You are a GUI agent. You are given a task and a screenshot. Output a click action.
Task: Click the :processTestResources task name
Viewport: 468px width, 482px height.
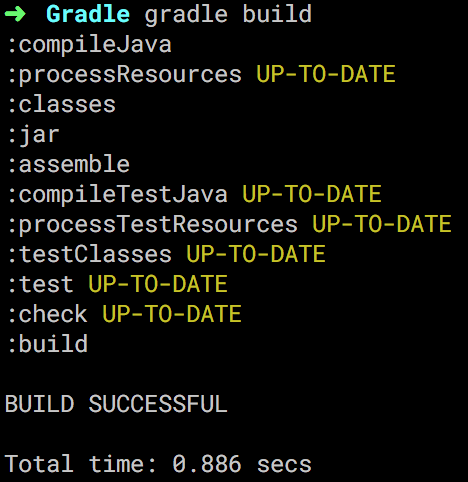153,224
